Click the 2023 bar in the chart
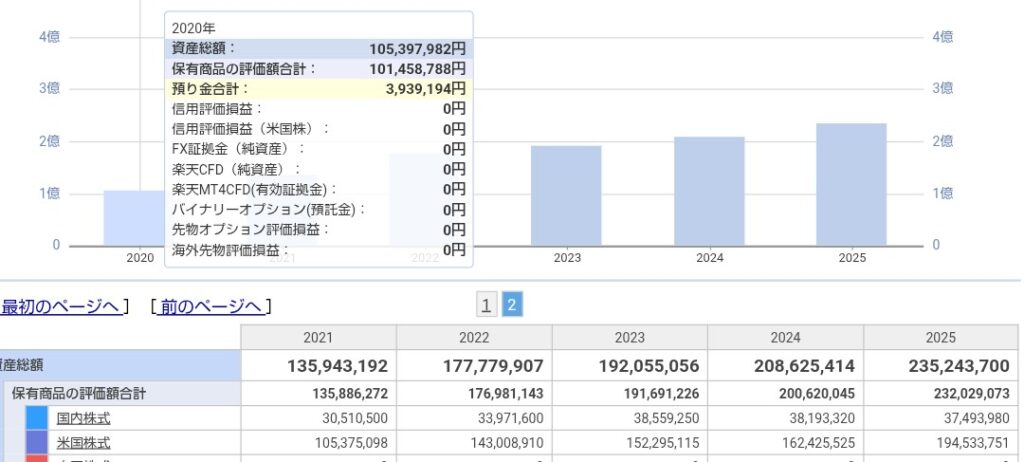Image resolution: width=1024 pixels, height=462 pixels. tap(566, 196)
